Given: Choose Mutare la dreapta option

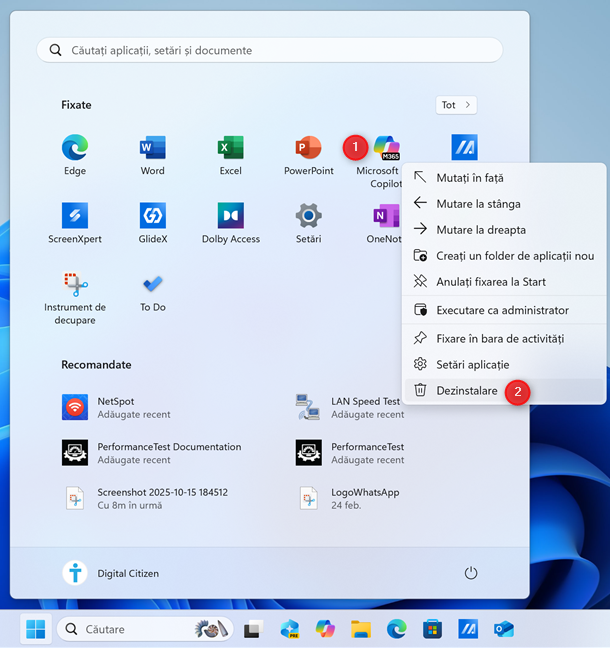Looking at the screenshot, I should click(x=504, y=230).
